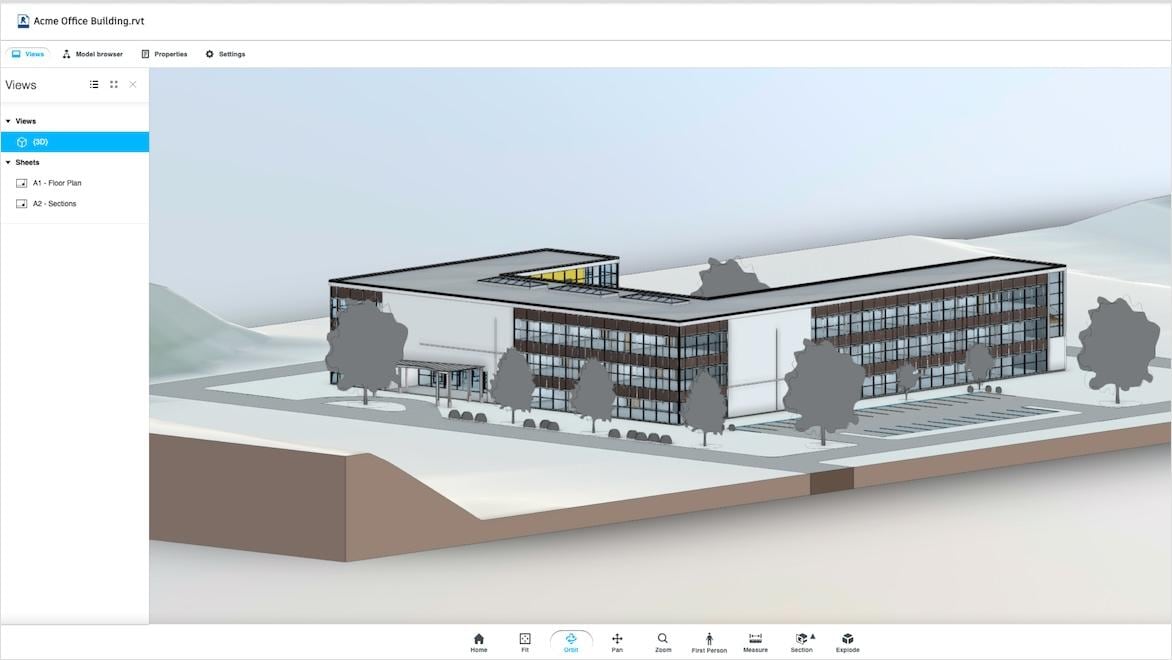Collapse the Sheets section
The height and width of the screenshot is (660, 1172).
[9, 161]
